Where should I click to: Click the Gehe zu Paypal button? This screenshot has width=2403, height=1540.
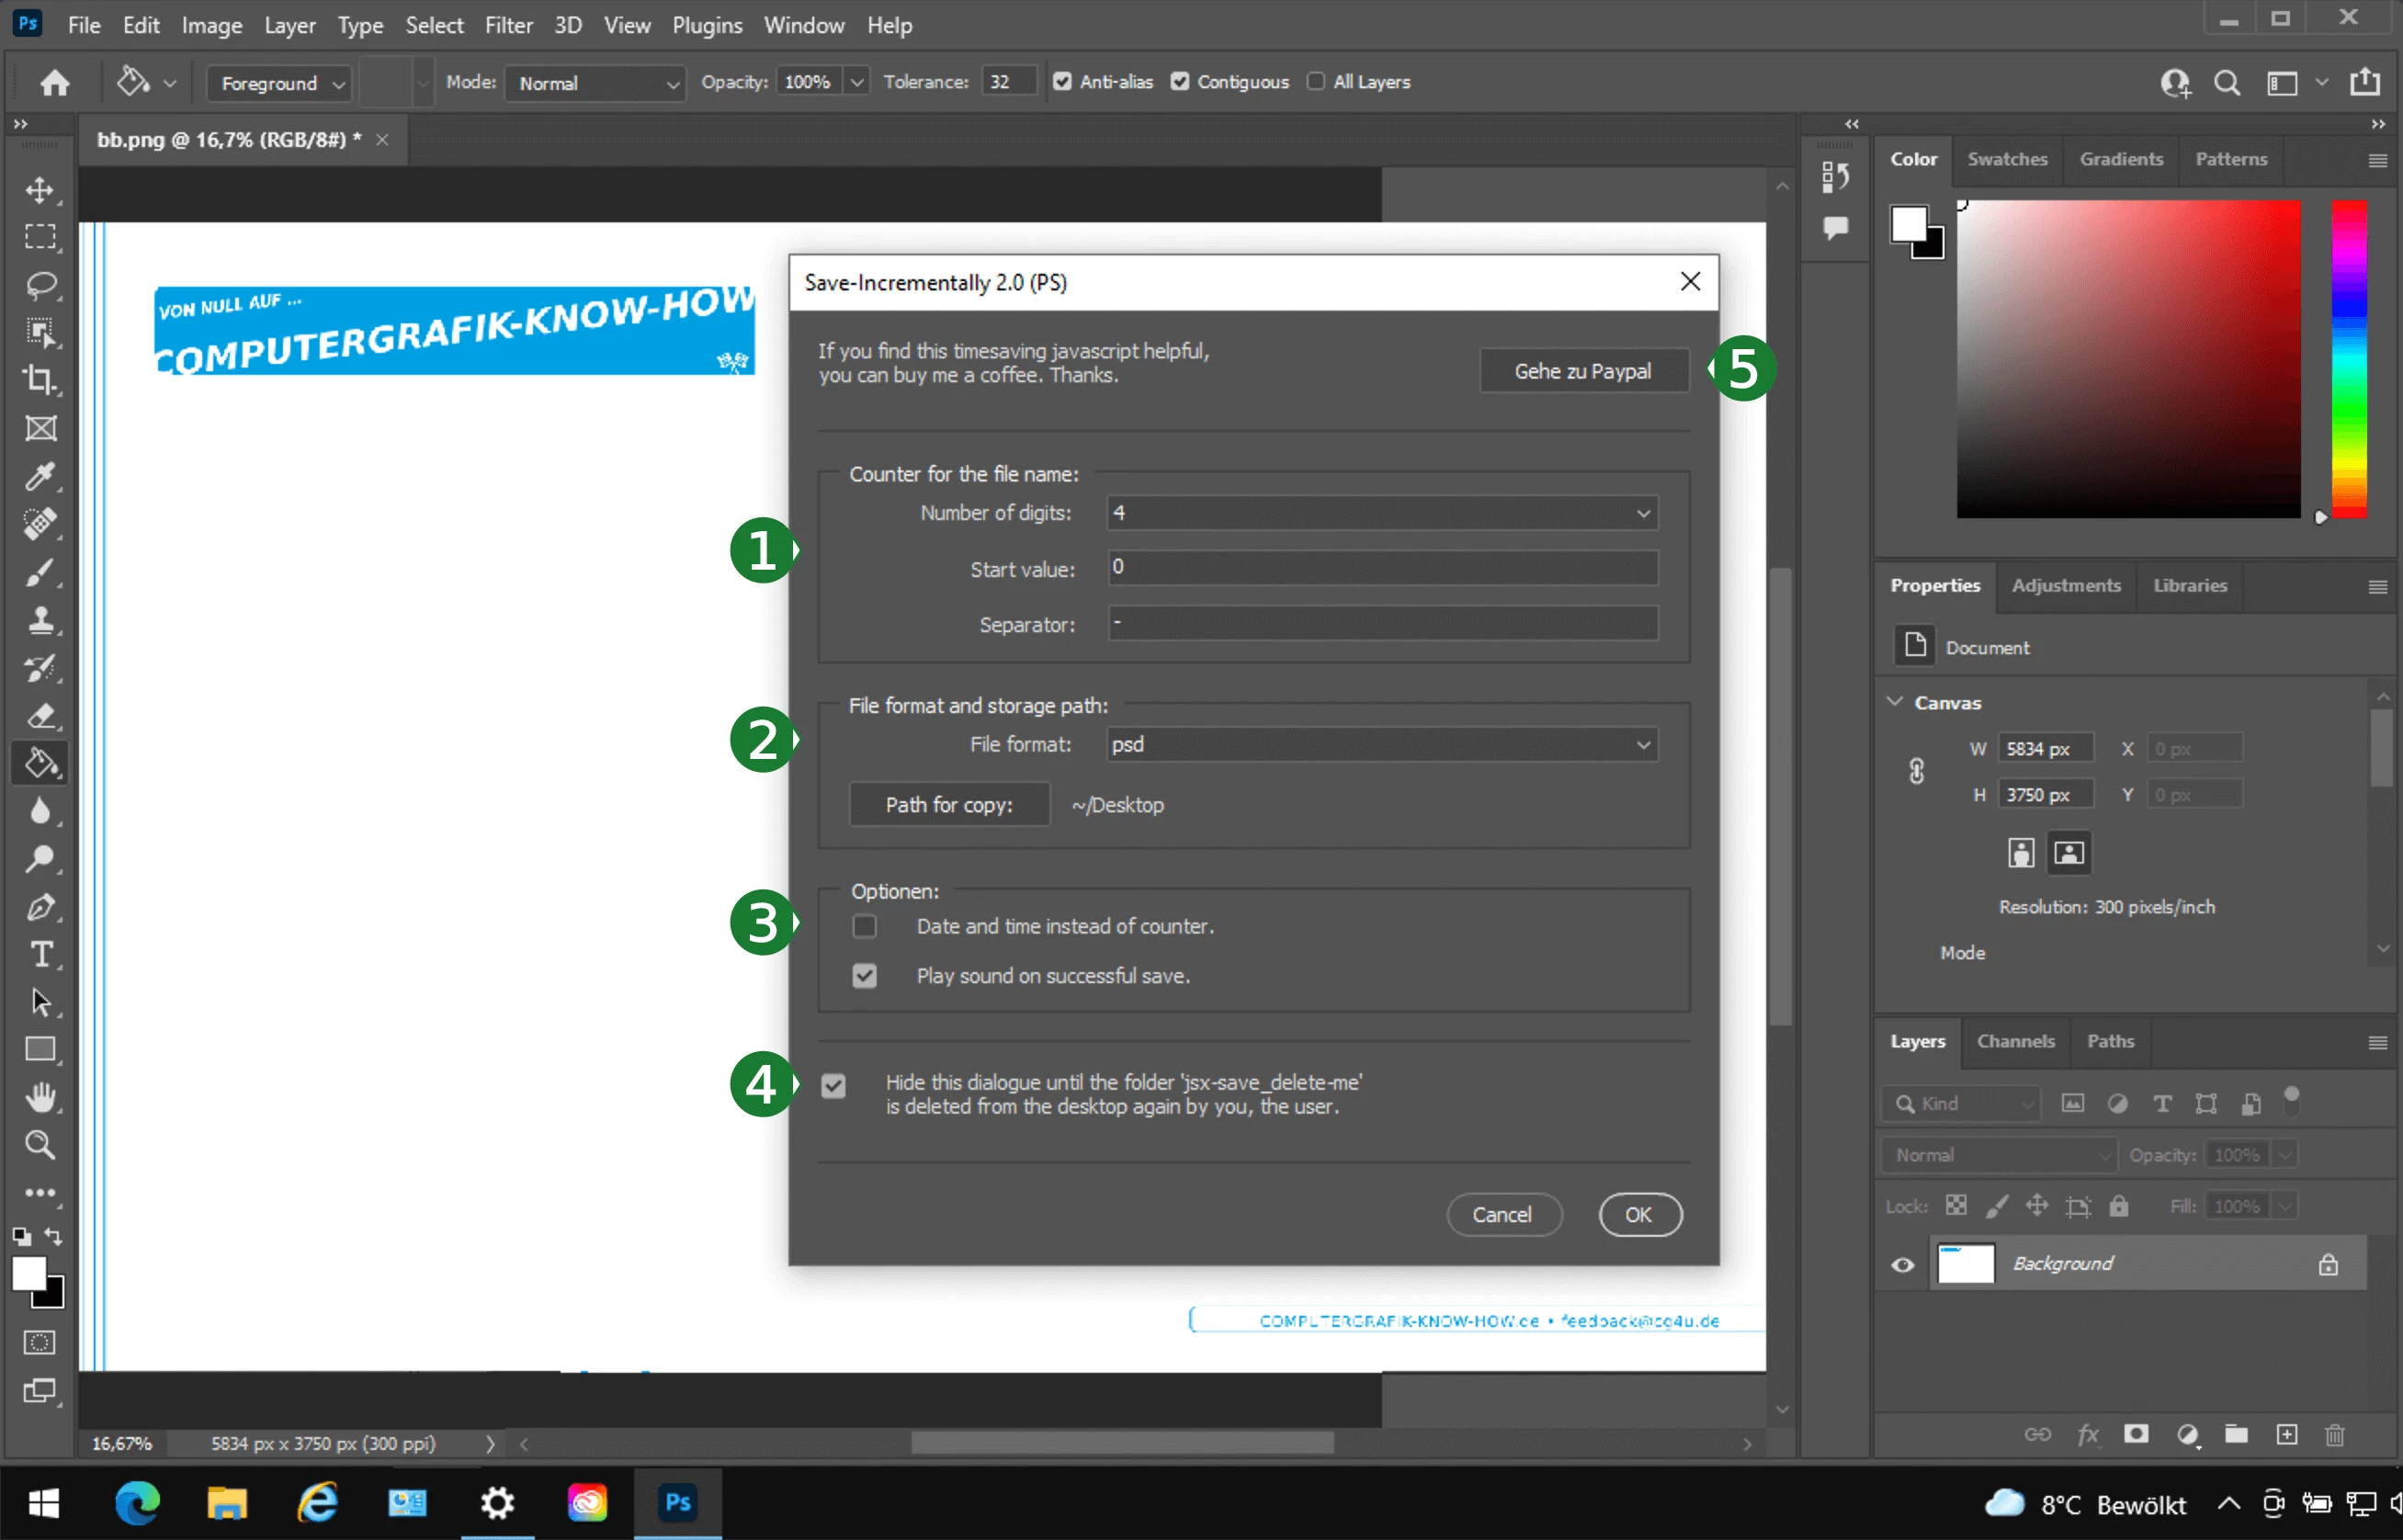pyautogui.click(x=1583, y=371)
